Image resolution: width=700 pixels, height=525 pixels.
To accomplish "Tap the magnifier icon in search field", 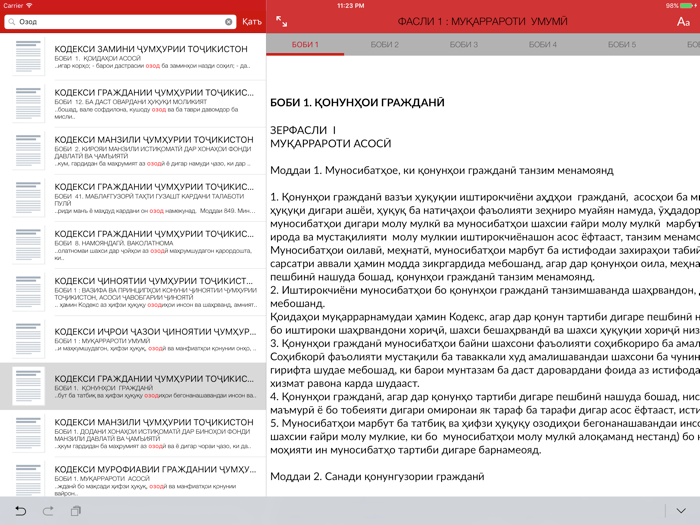I will pyautogui.click(x=12, y=21).
